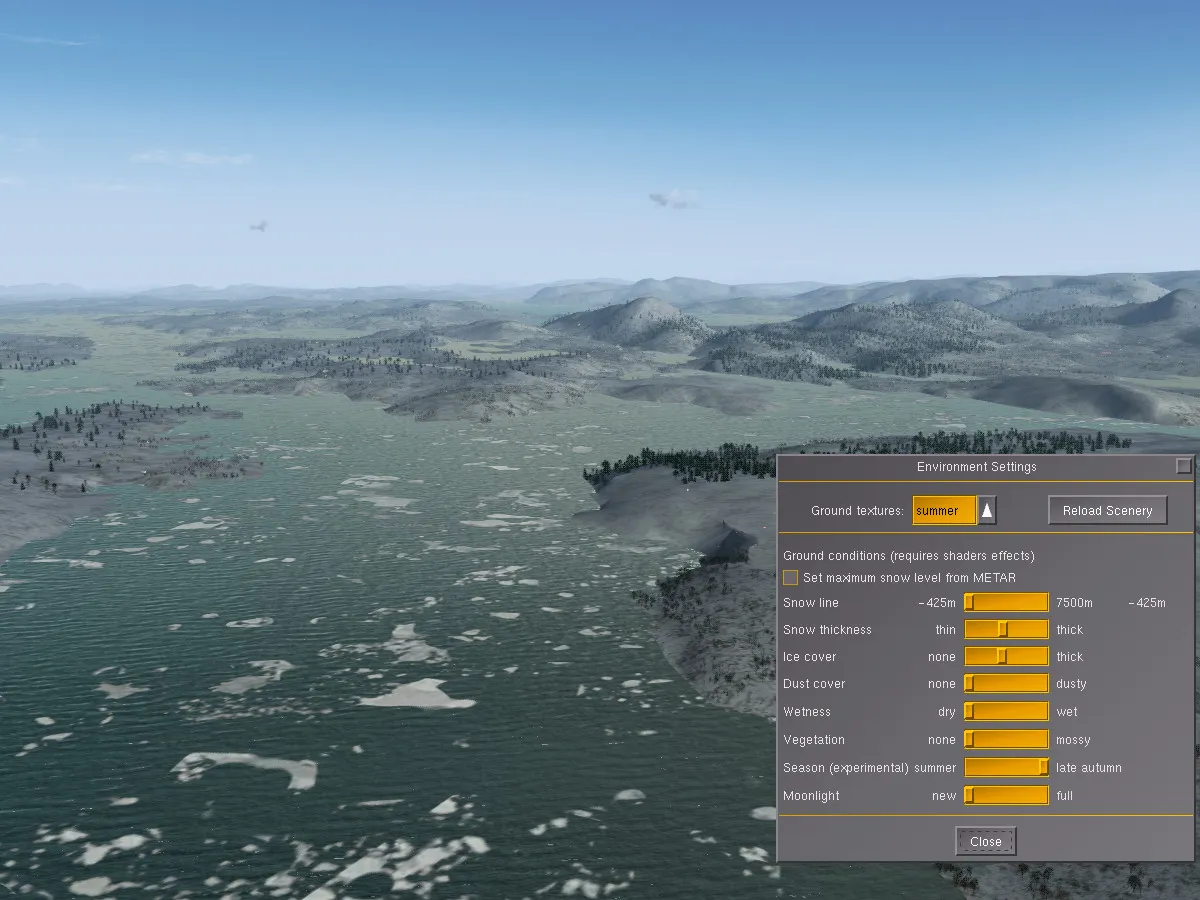Click the Snow thickness slider handle
Viewport: 1200px width, 900px height.
click(x=1002, y=630)
